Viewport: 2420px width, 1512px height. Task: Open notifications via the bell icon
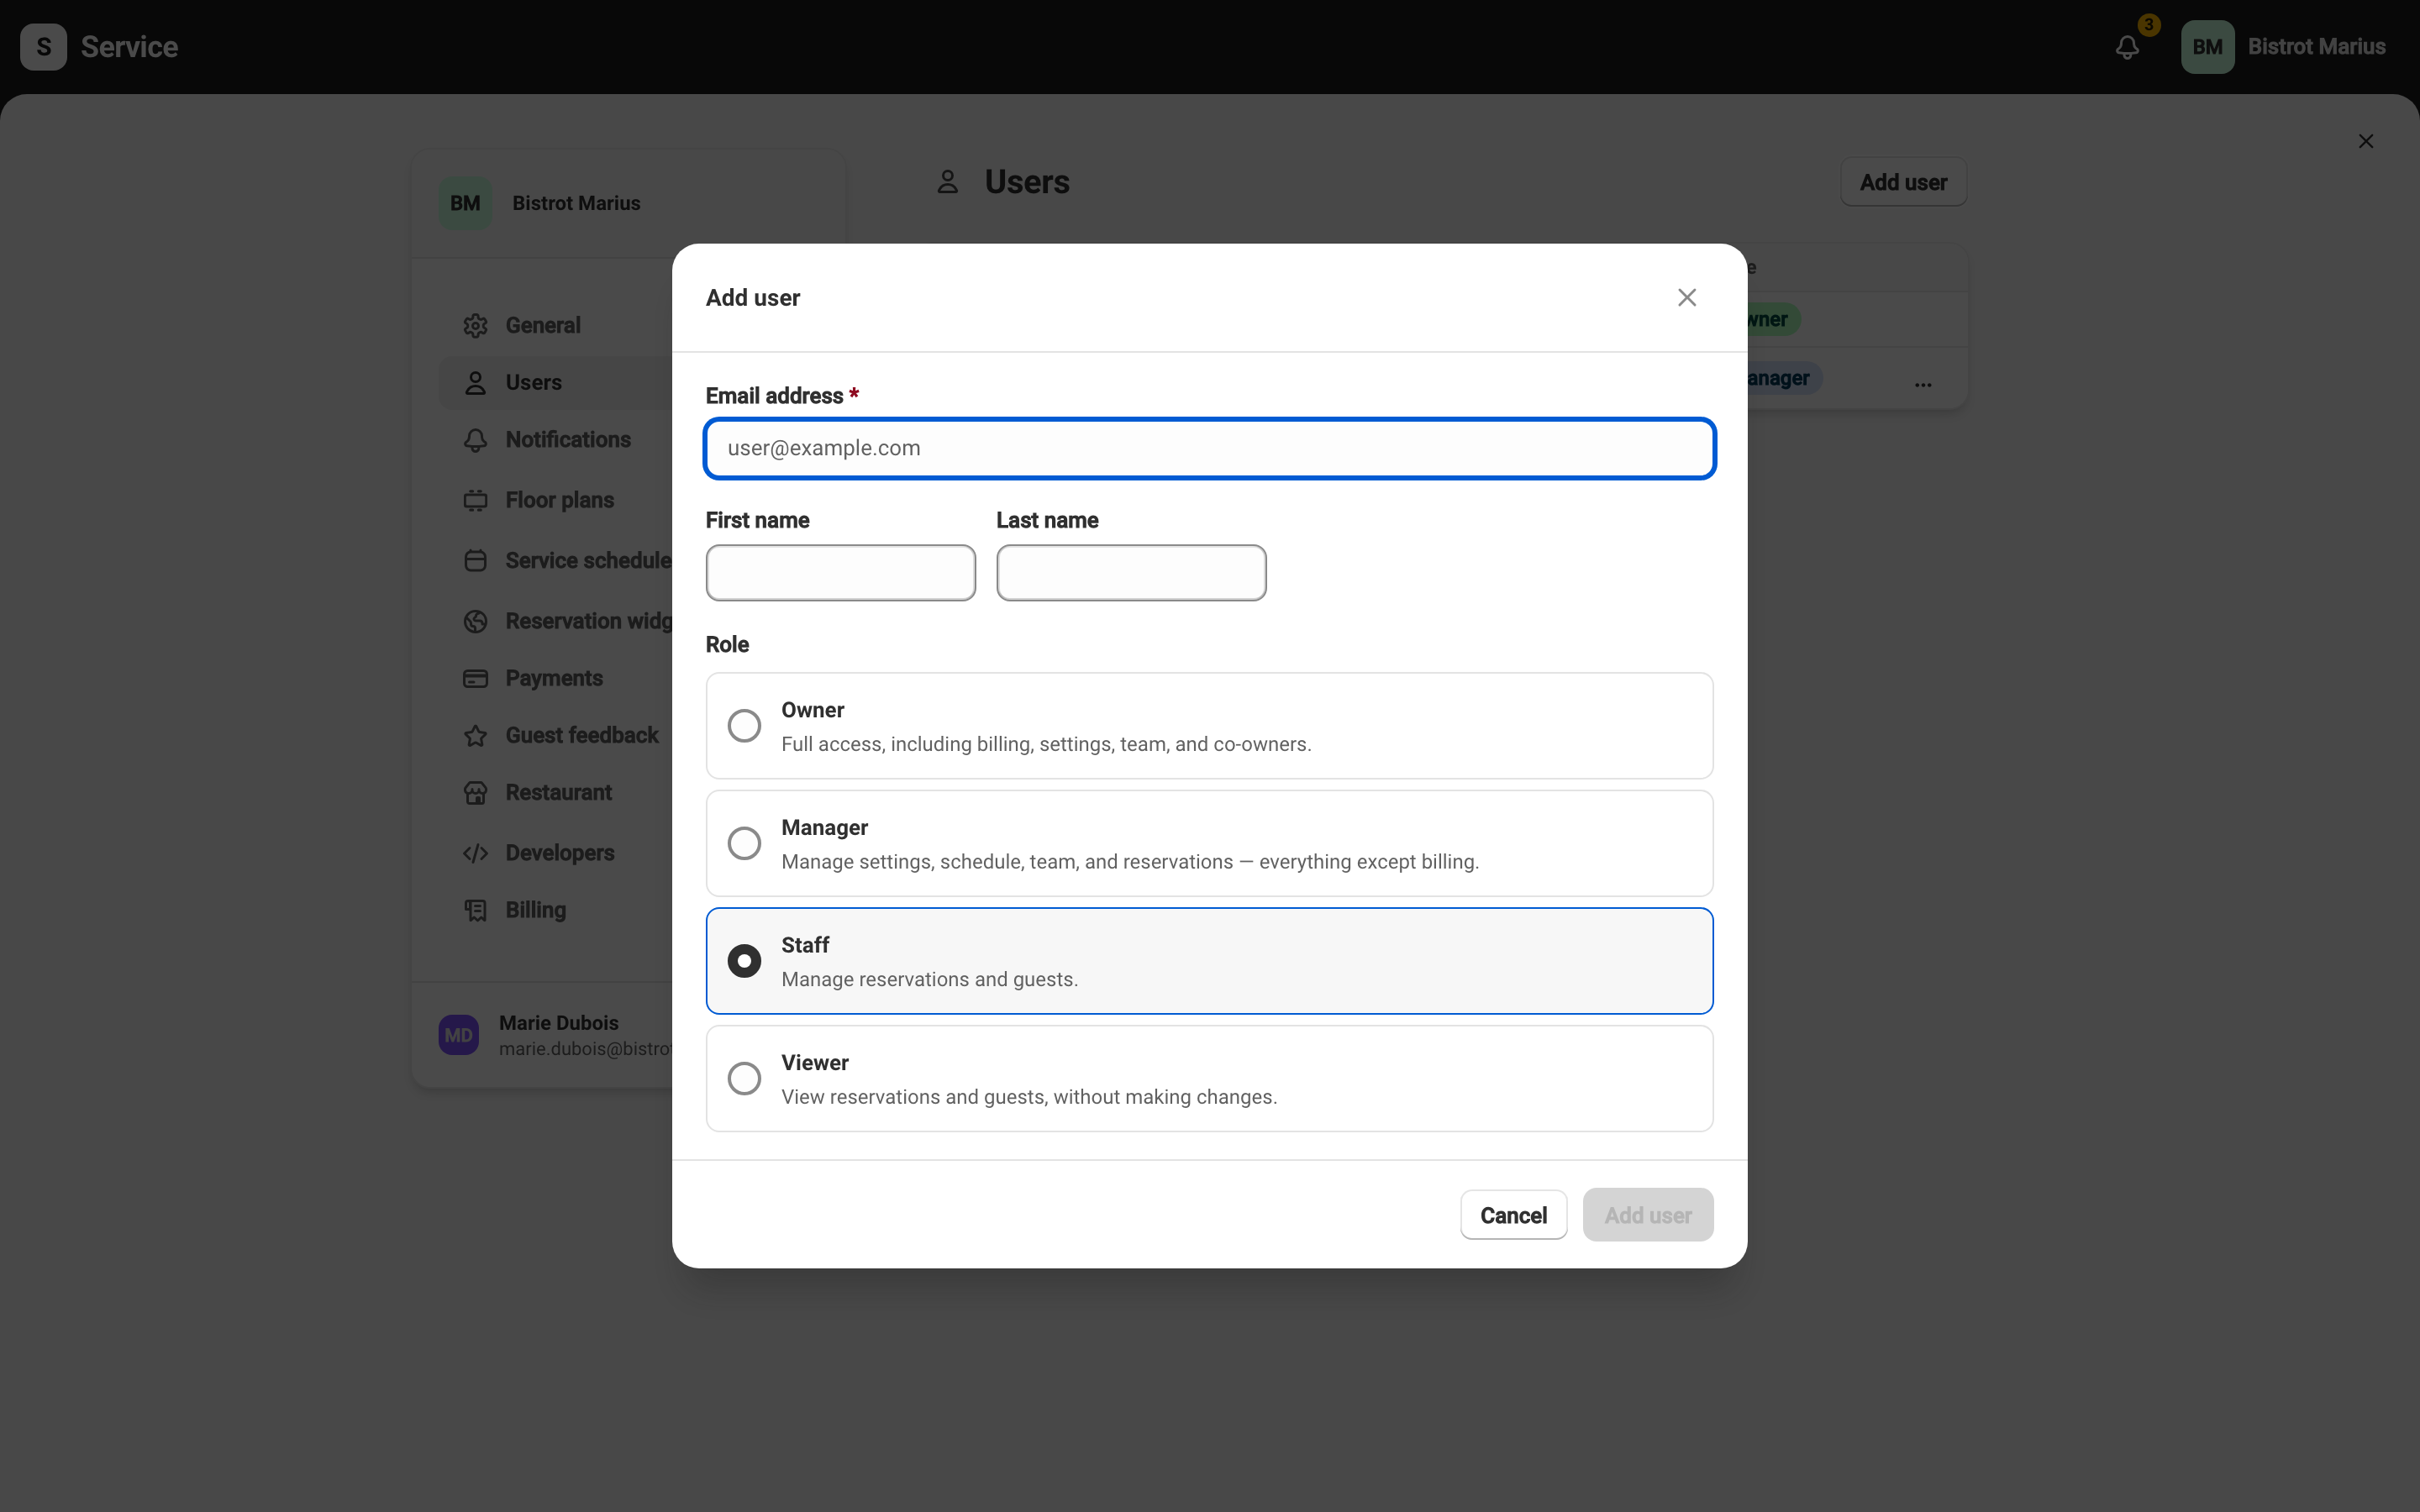(x=2127, y=47)
